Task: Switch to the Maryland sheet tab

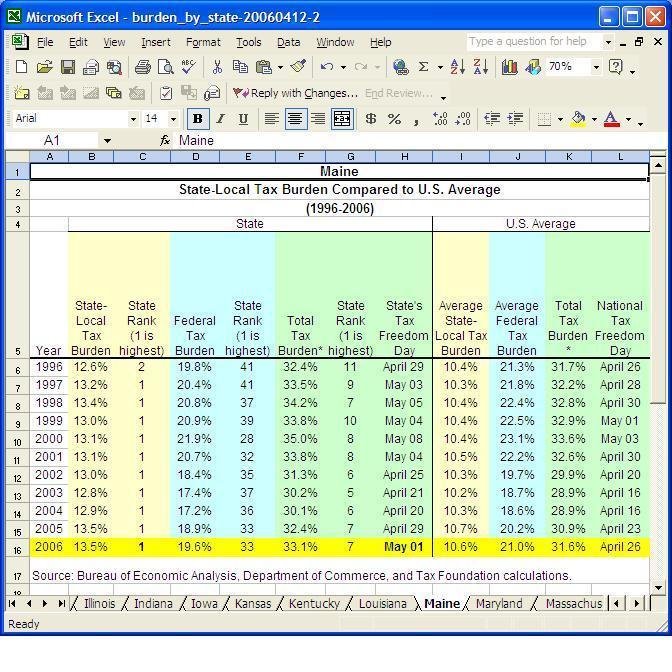Action: (499, 603)
